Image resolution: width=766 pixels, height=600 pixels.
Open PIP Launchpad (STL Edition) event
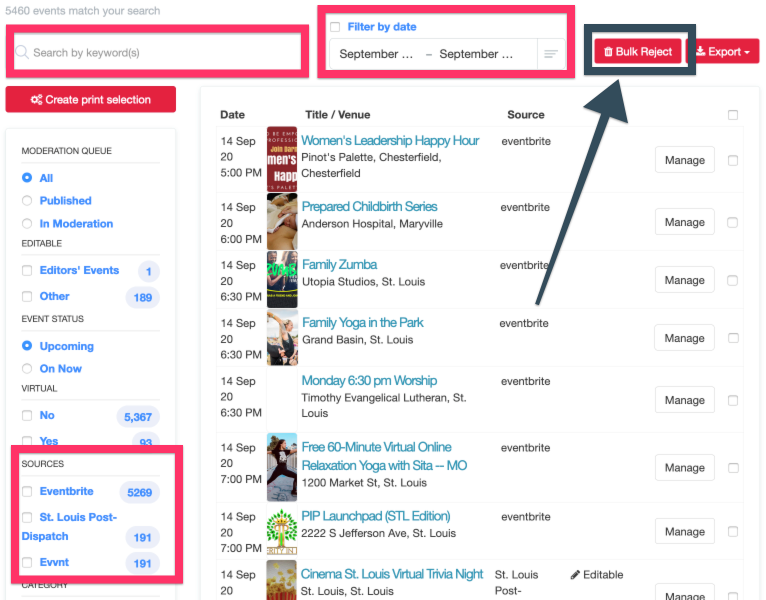click(376, 516)
